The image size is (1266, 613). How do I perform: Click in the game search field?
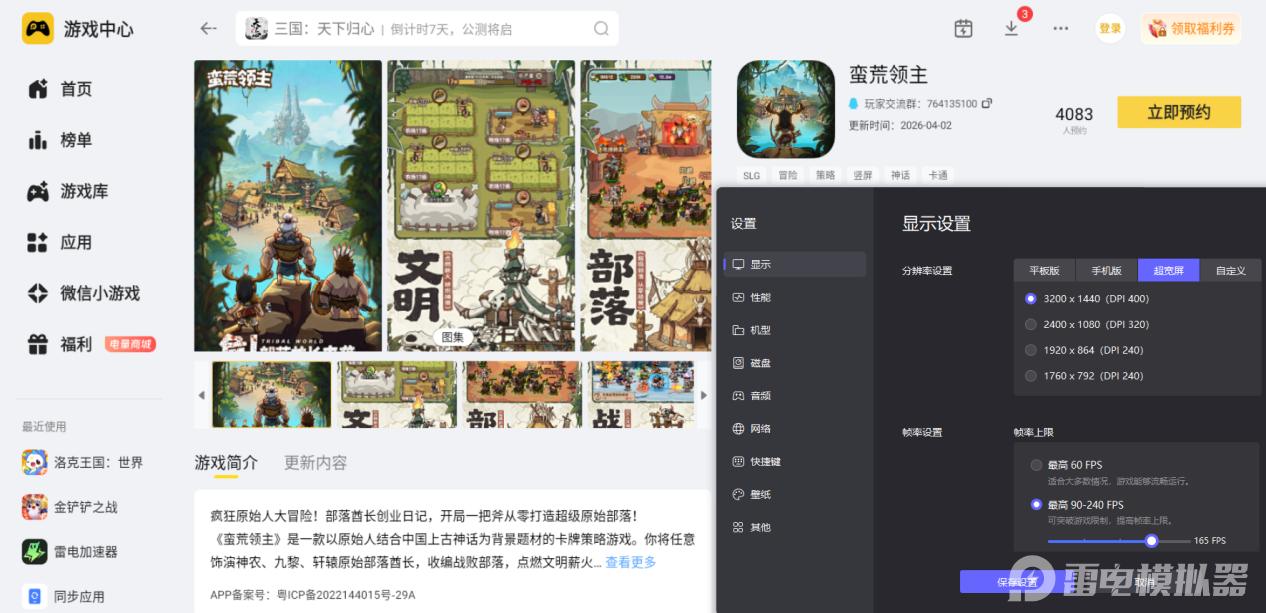point(427,28)
